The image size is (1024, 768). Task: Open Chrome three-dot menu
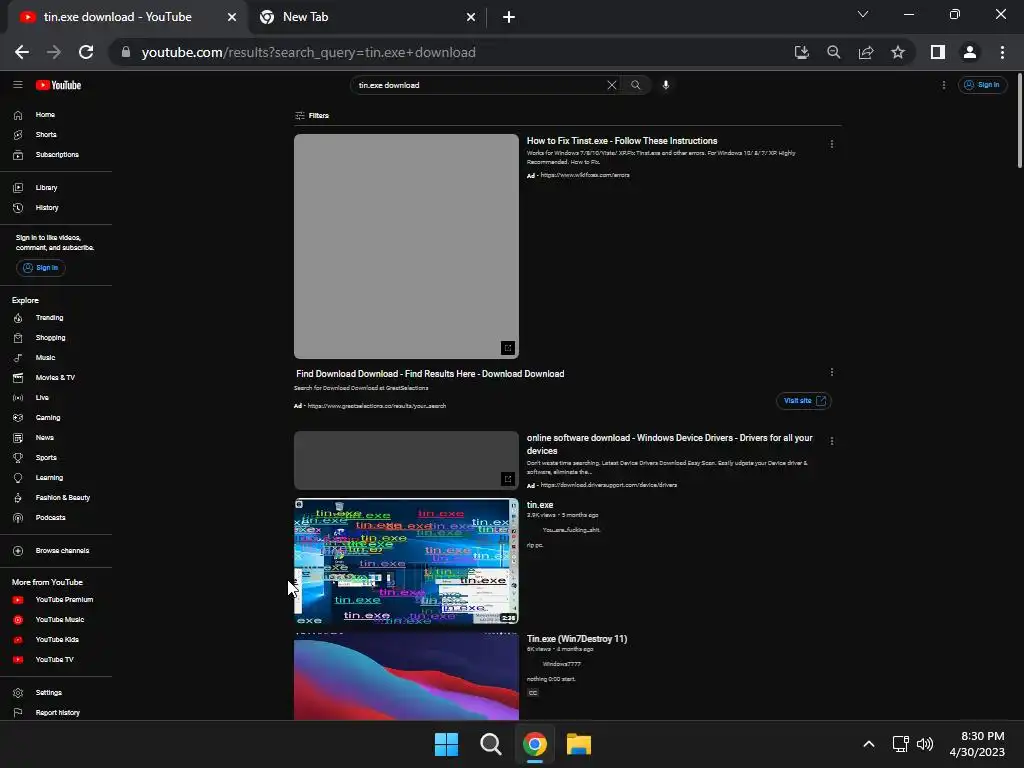tap(1002, 52)
